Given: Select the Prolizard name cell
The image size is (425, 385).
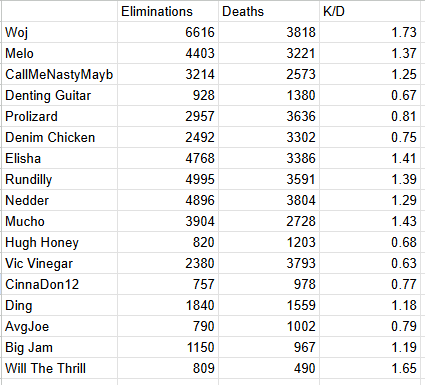Looking at the screenshot, I should click(59, 116).
